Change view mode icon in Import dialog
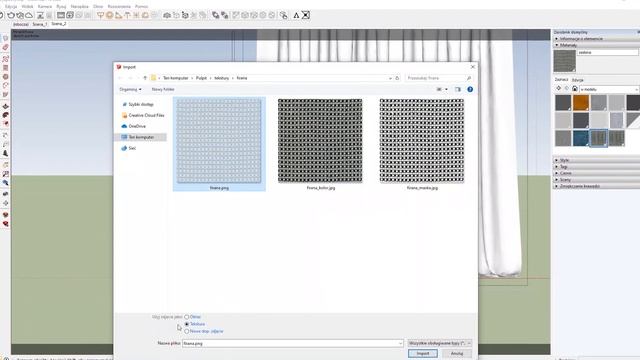Screen dimensions: 640x360 [439, 89]
